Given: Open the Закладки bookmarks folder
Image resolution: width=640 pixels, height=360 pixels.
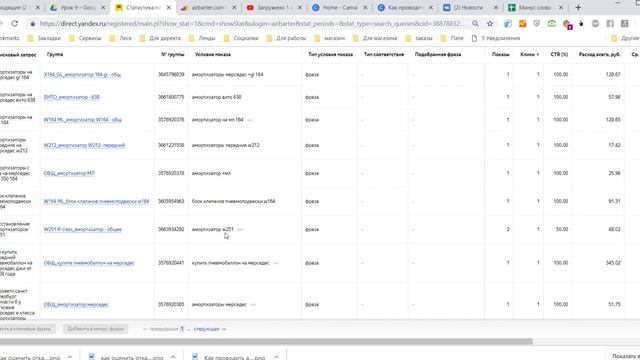Looking at the screenshot, I should 44,38.
